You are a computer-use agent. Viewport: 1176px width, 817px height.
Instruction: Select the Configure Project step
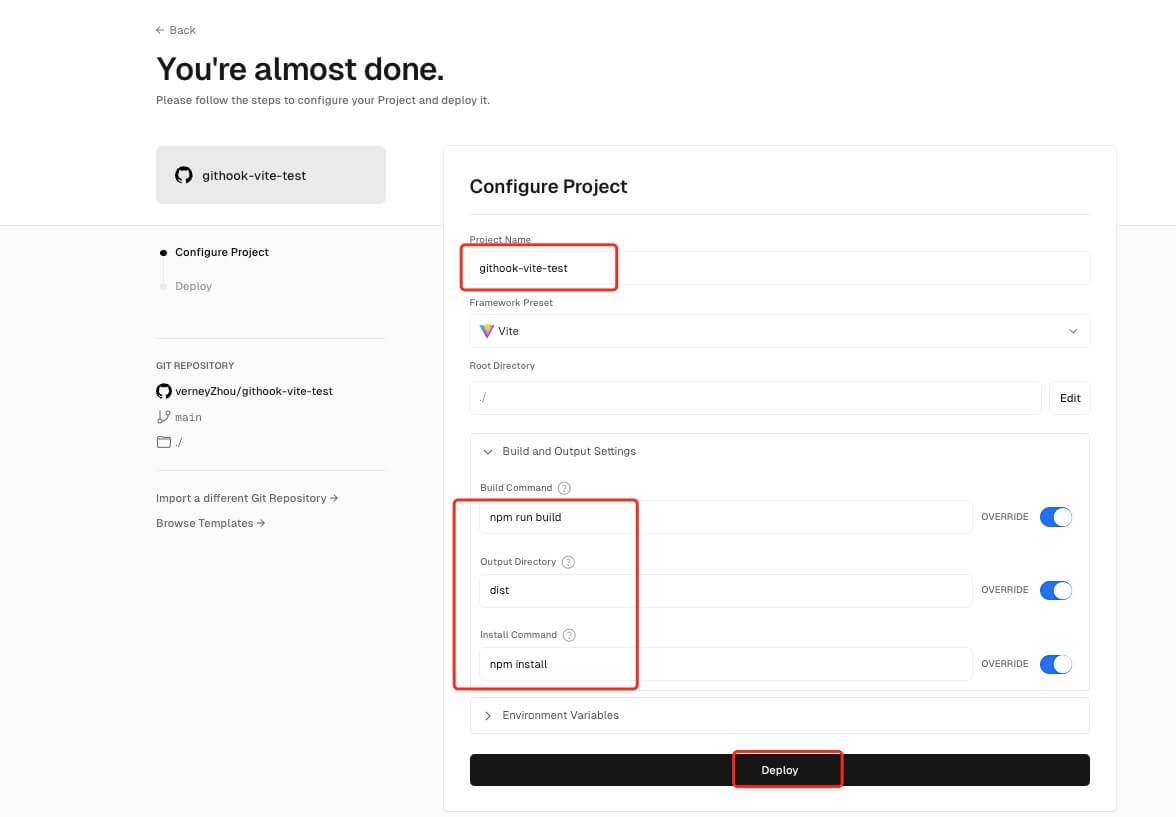coord(221,252)
